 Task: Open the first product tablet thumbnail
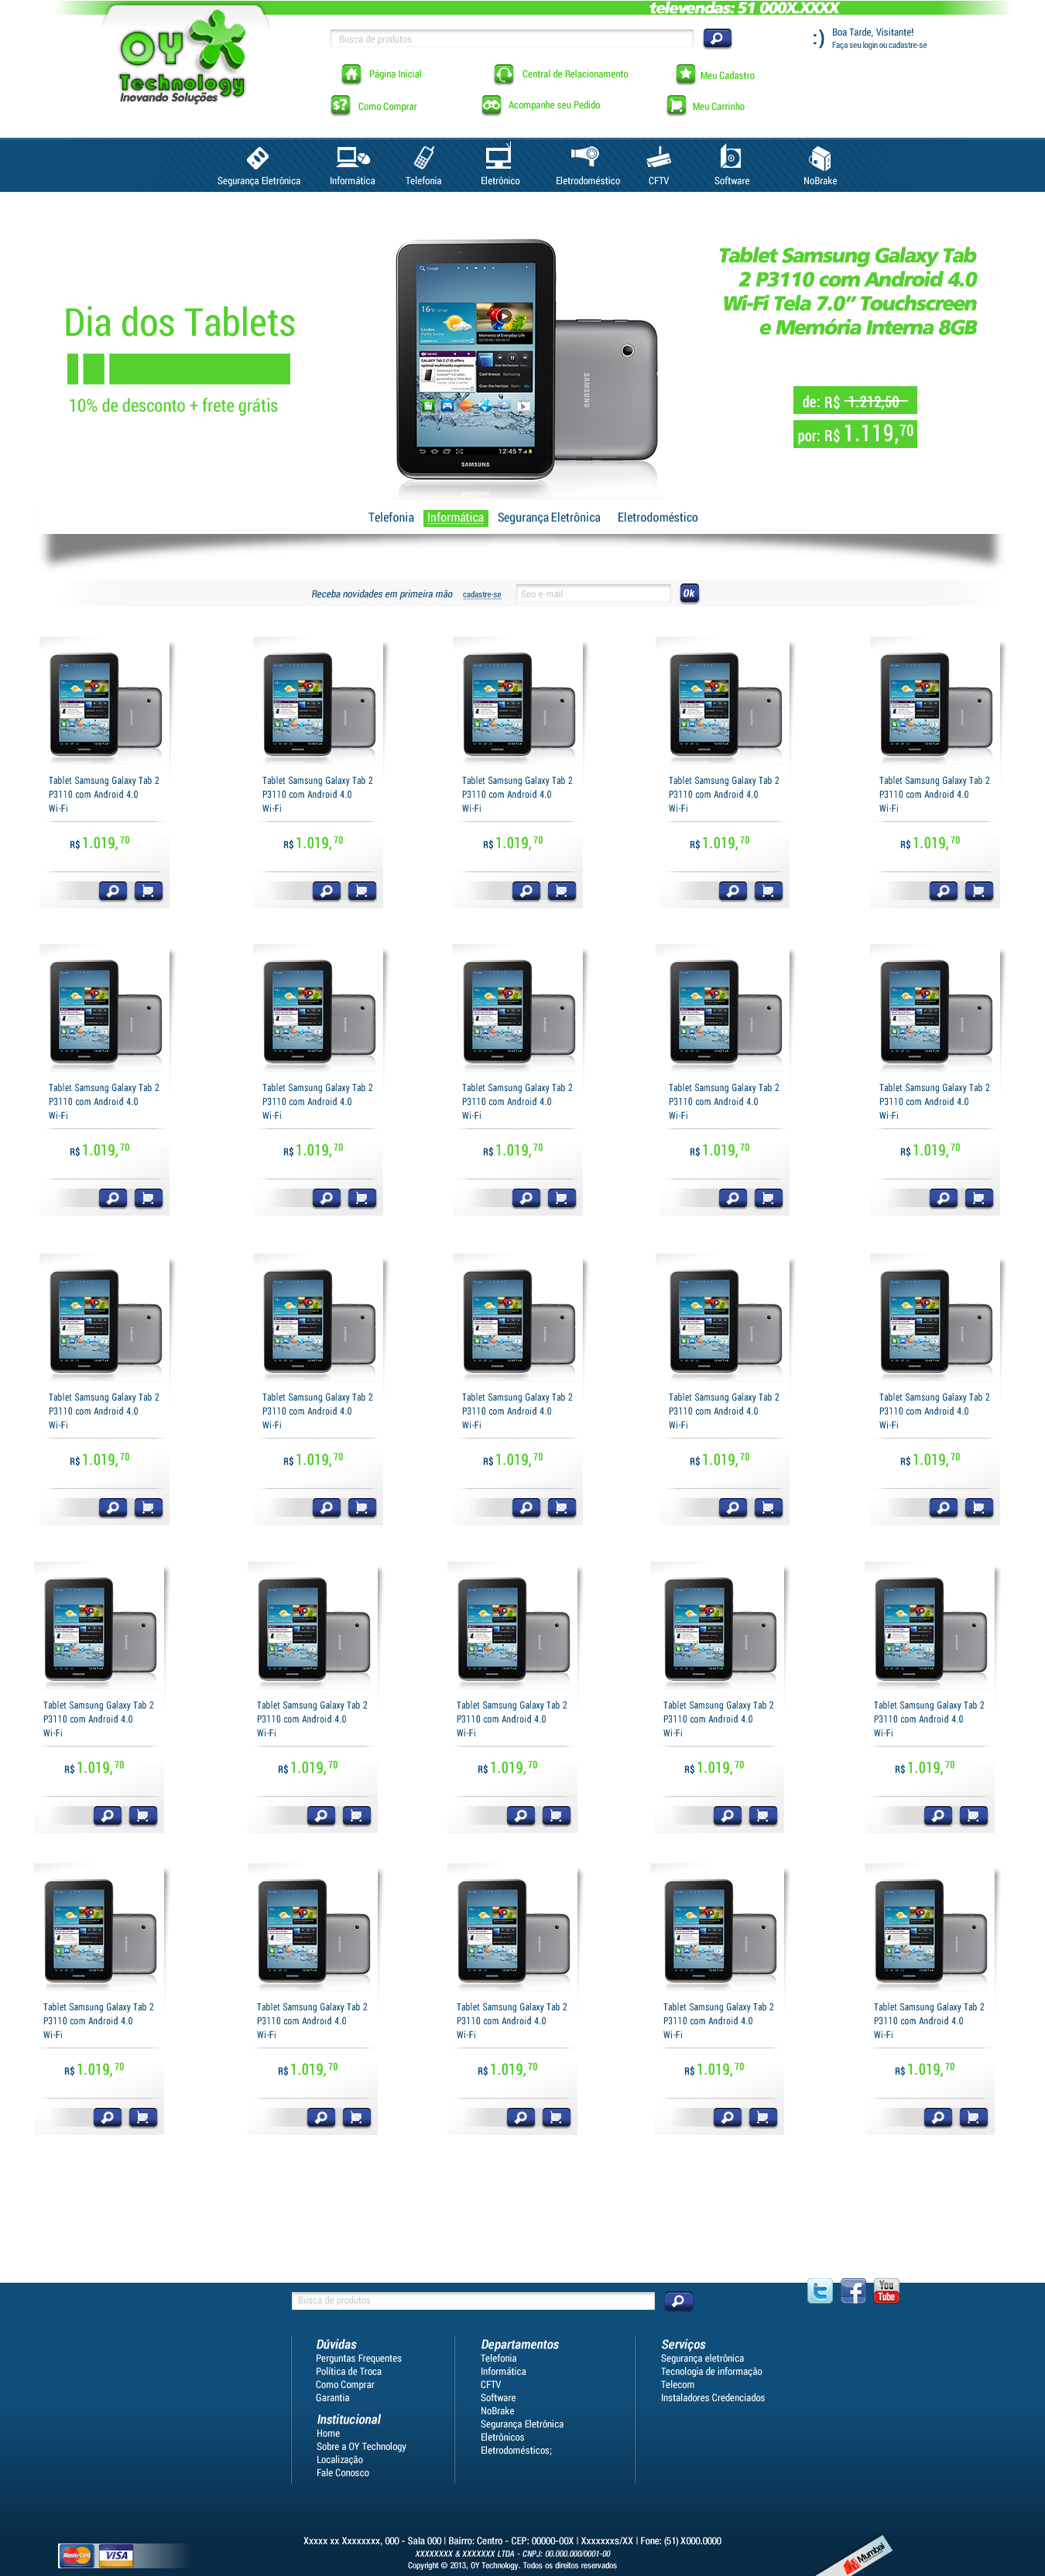[x=105, y=703]
